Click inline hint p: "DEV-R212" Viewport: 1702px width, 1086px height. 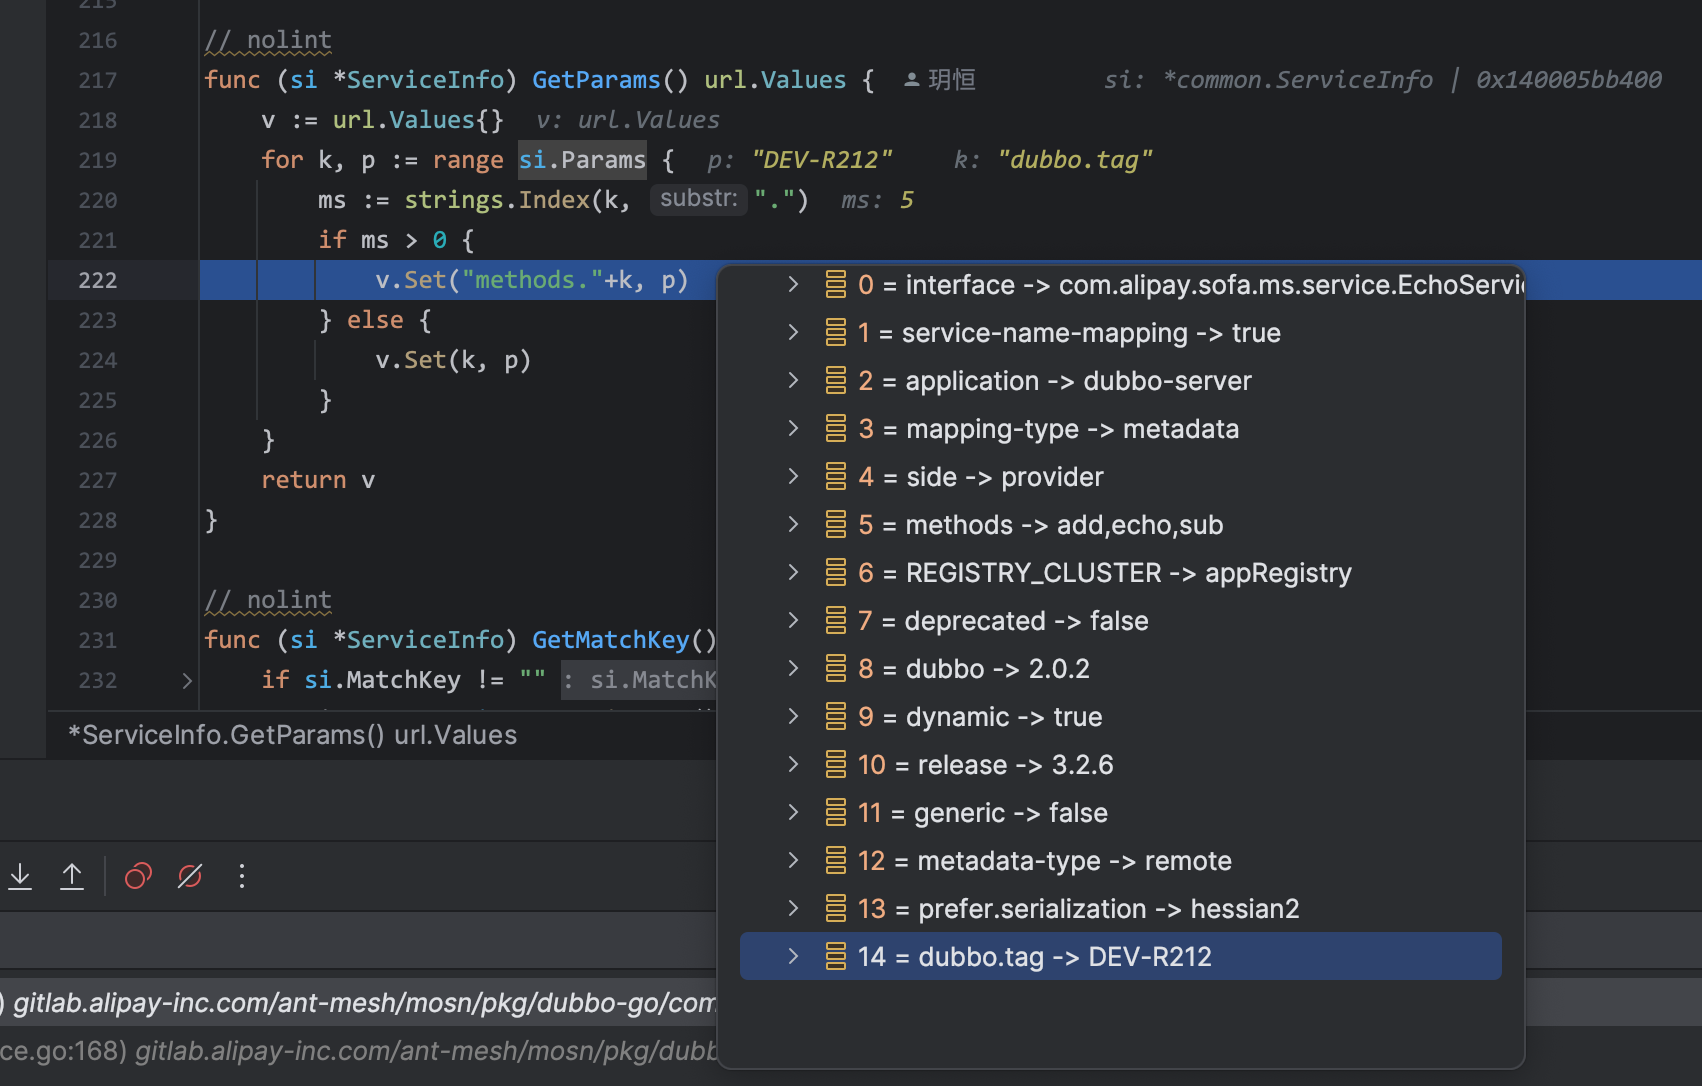[799, 160]
